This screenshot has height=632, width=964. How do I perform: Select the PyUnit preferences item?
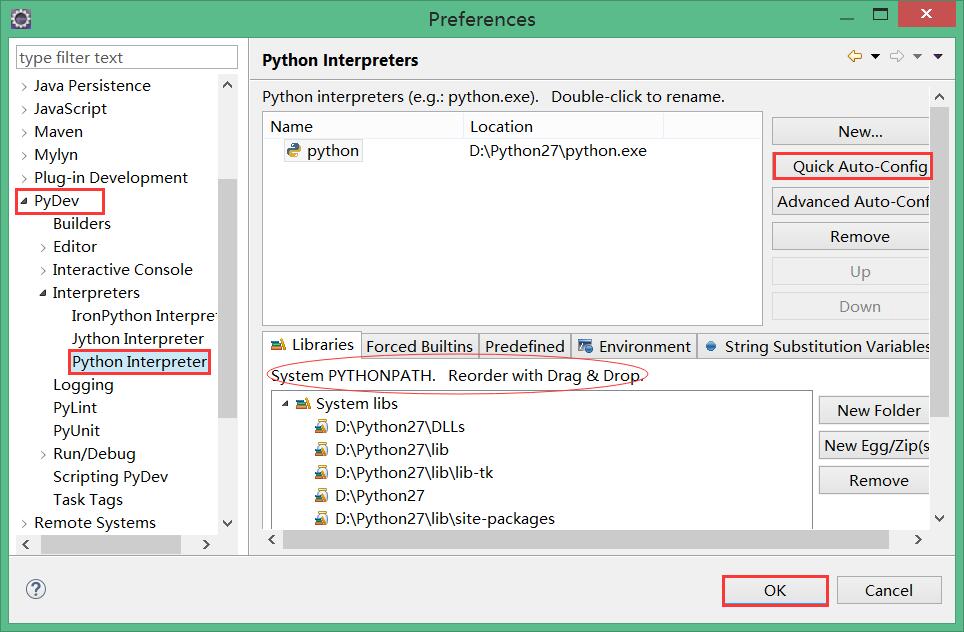76,431
